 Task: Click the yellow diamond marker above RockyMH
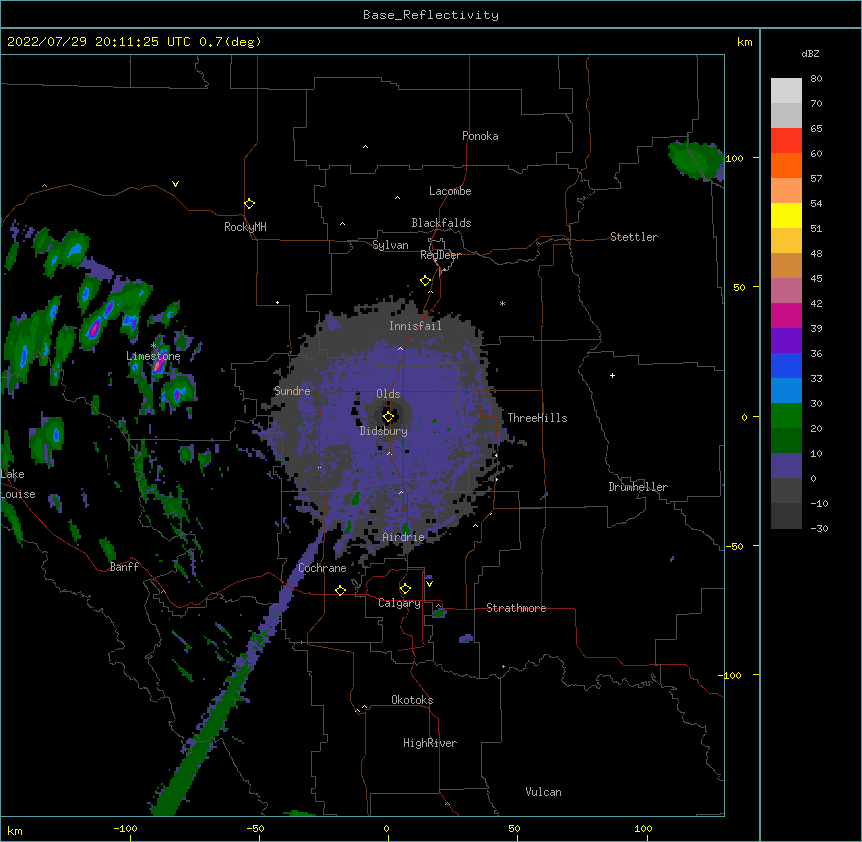249,204
